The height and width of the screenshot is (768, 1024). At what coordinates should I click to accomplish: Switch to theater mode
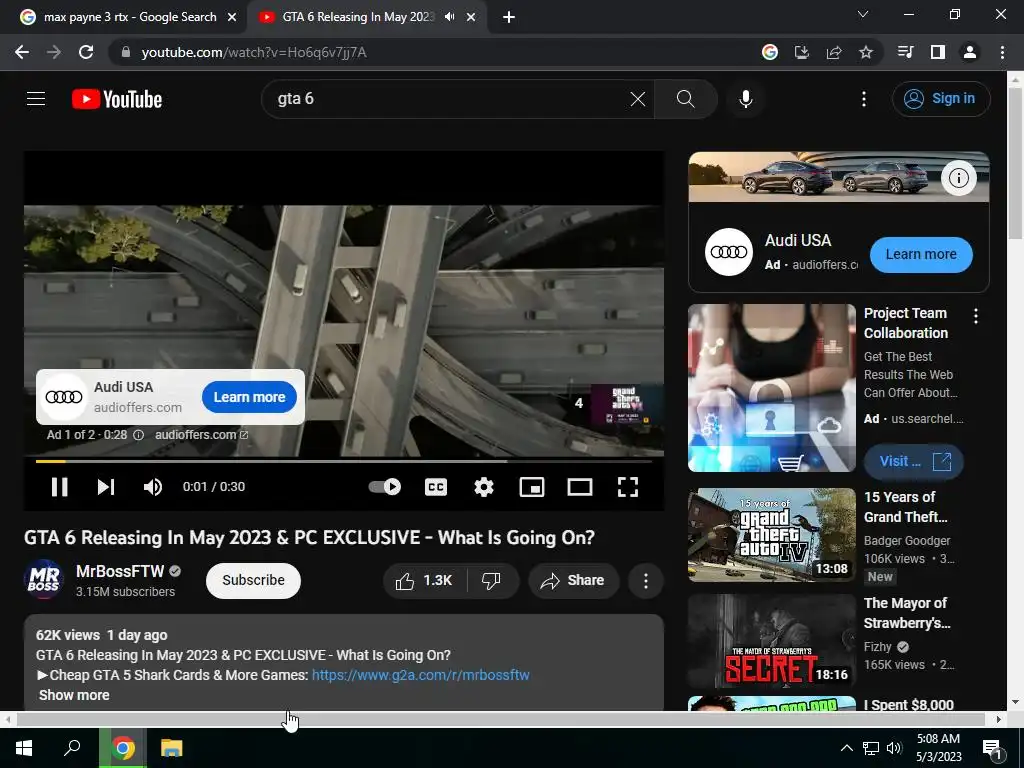[580, 487]
